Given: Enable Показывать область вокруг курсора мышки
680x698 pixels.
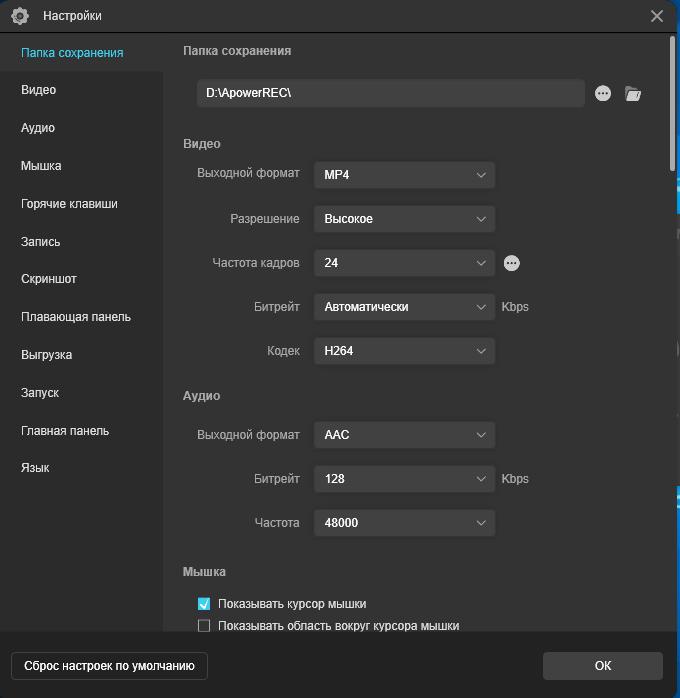Looking at the screenshot, I should coord(204,626).
